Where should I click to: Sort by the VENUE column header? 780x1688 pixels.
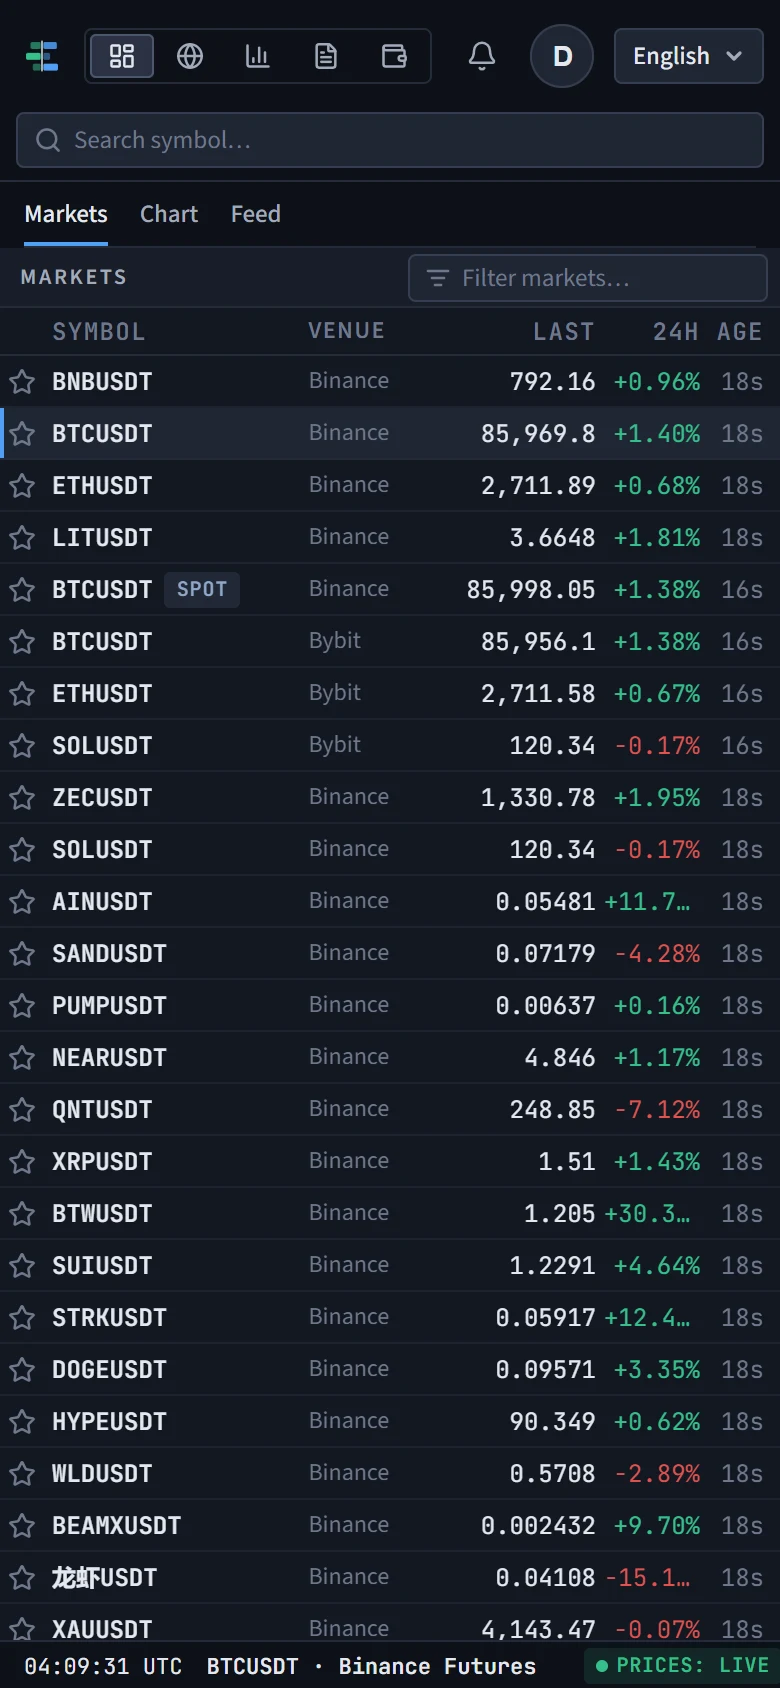347,331
